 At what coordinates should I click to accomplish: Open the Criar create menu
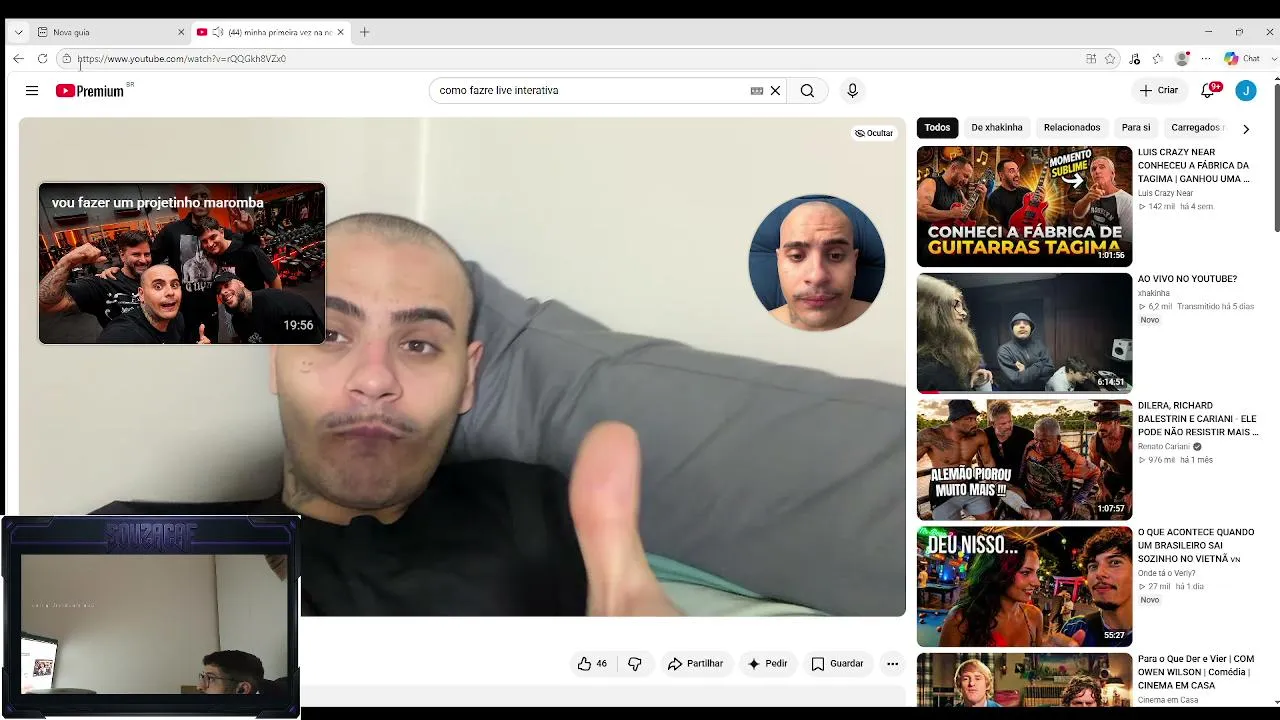1159,90
